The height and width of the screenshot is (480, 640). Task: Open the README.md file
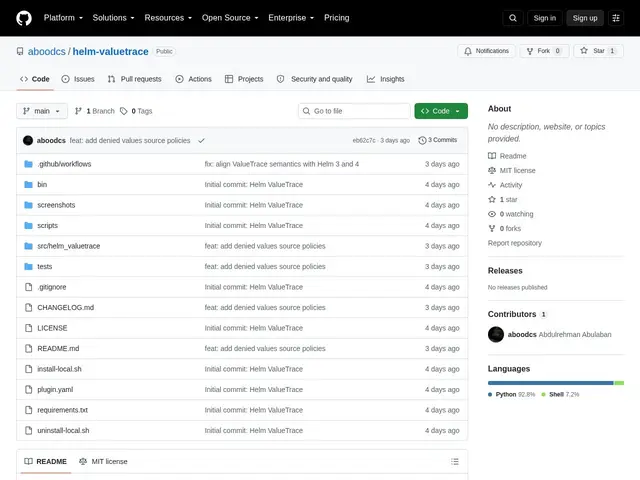point(58,349)
